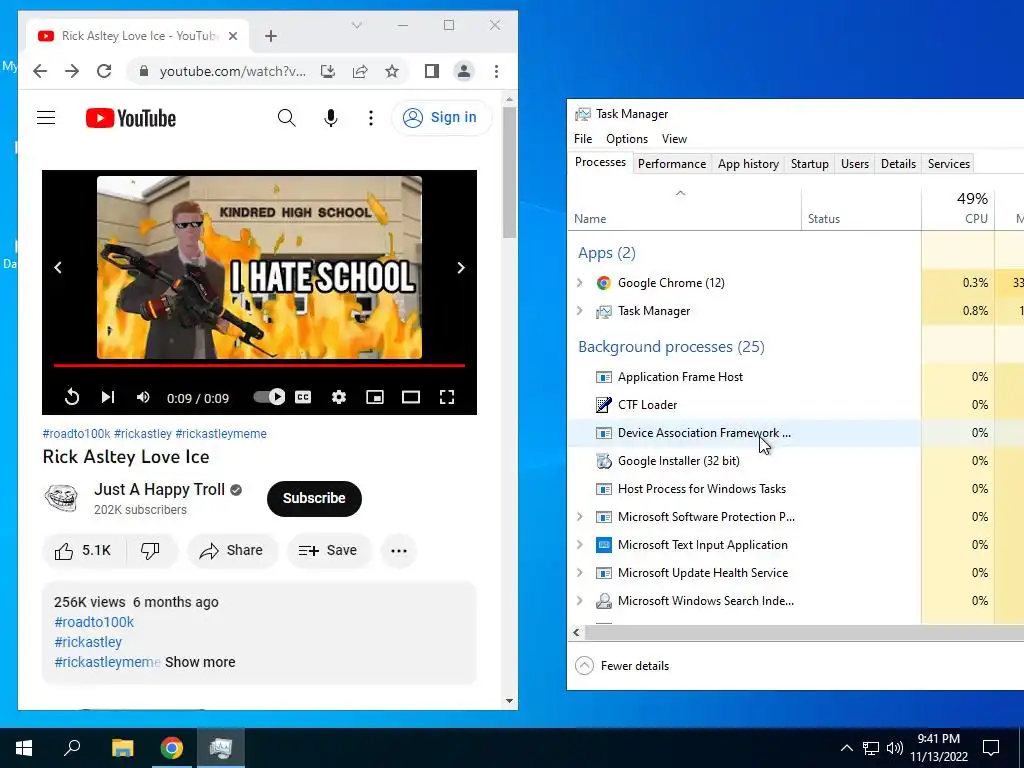Screen dimensions: 1024x768
Task: Bookmark this page with star icon
Action: click(x=392, y=71)
